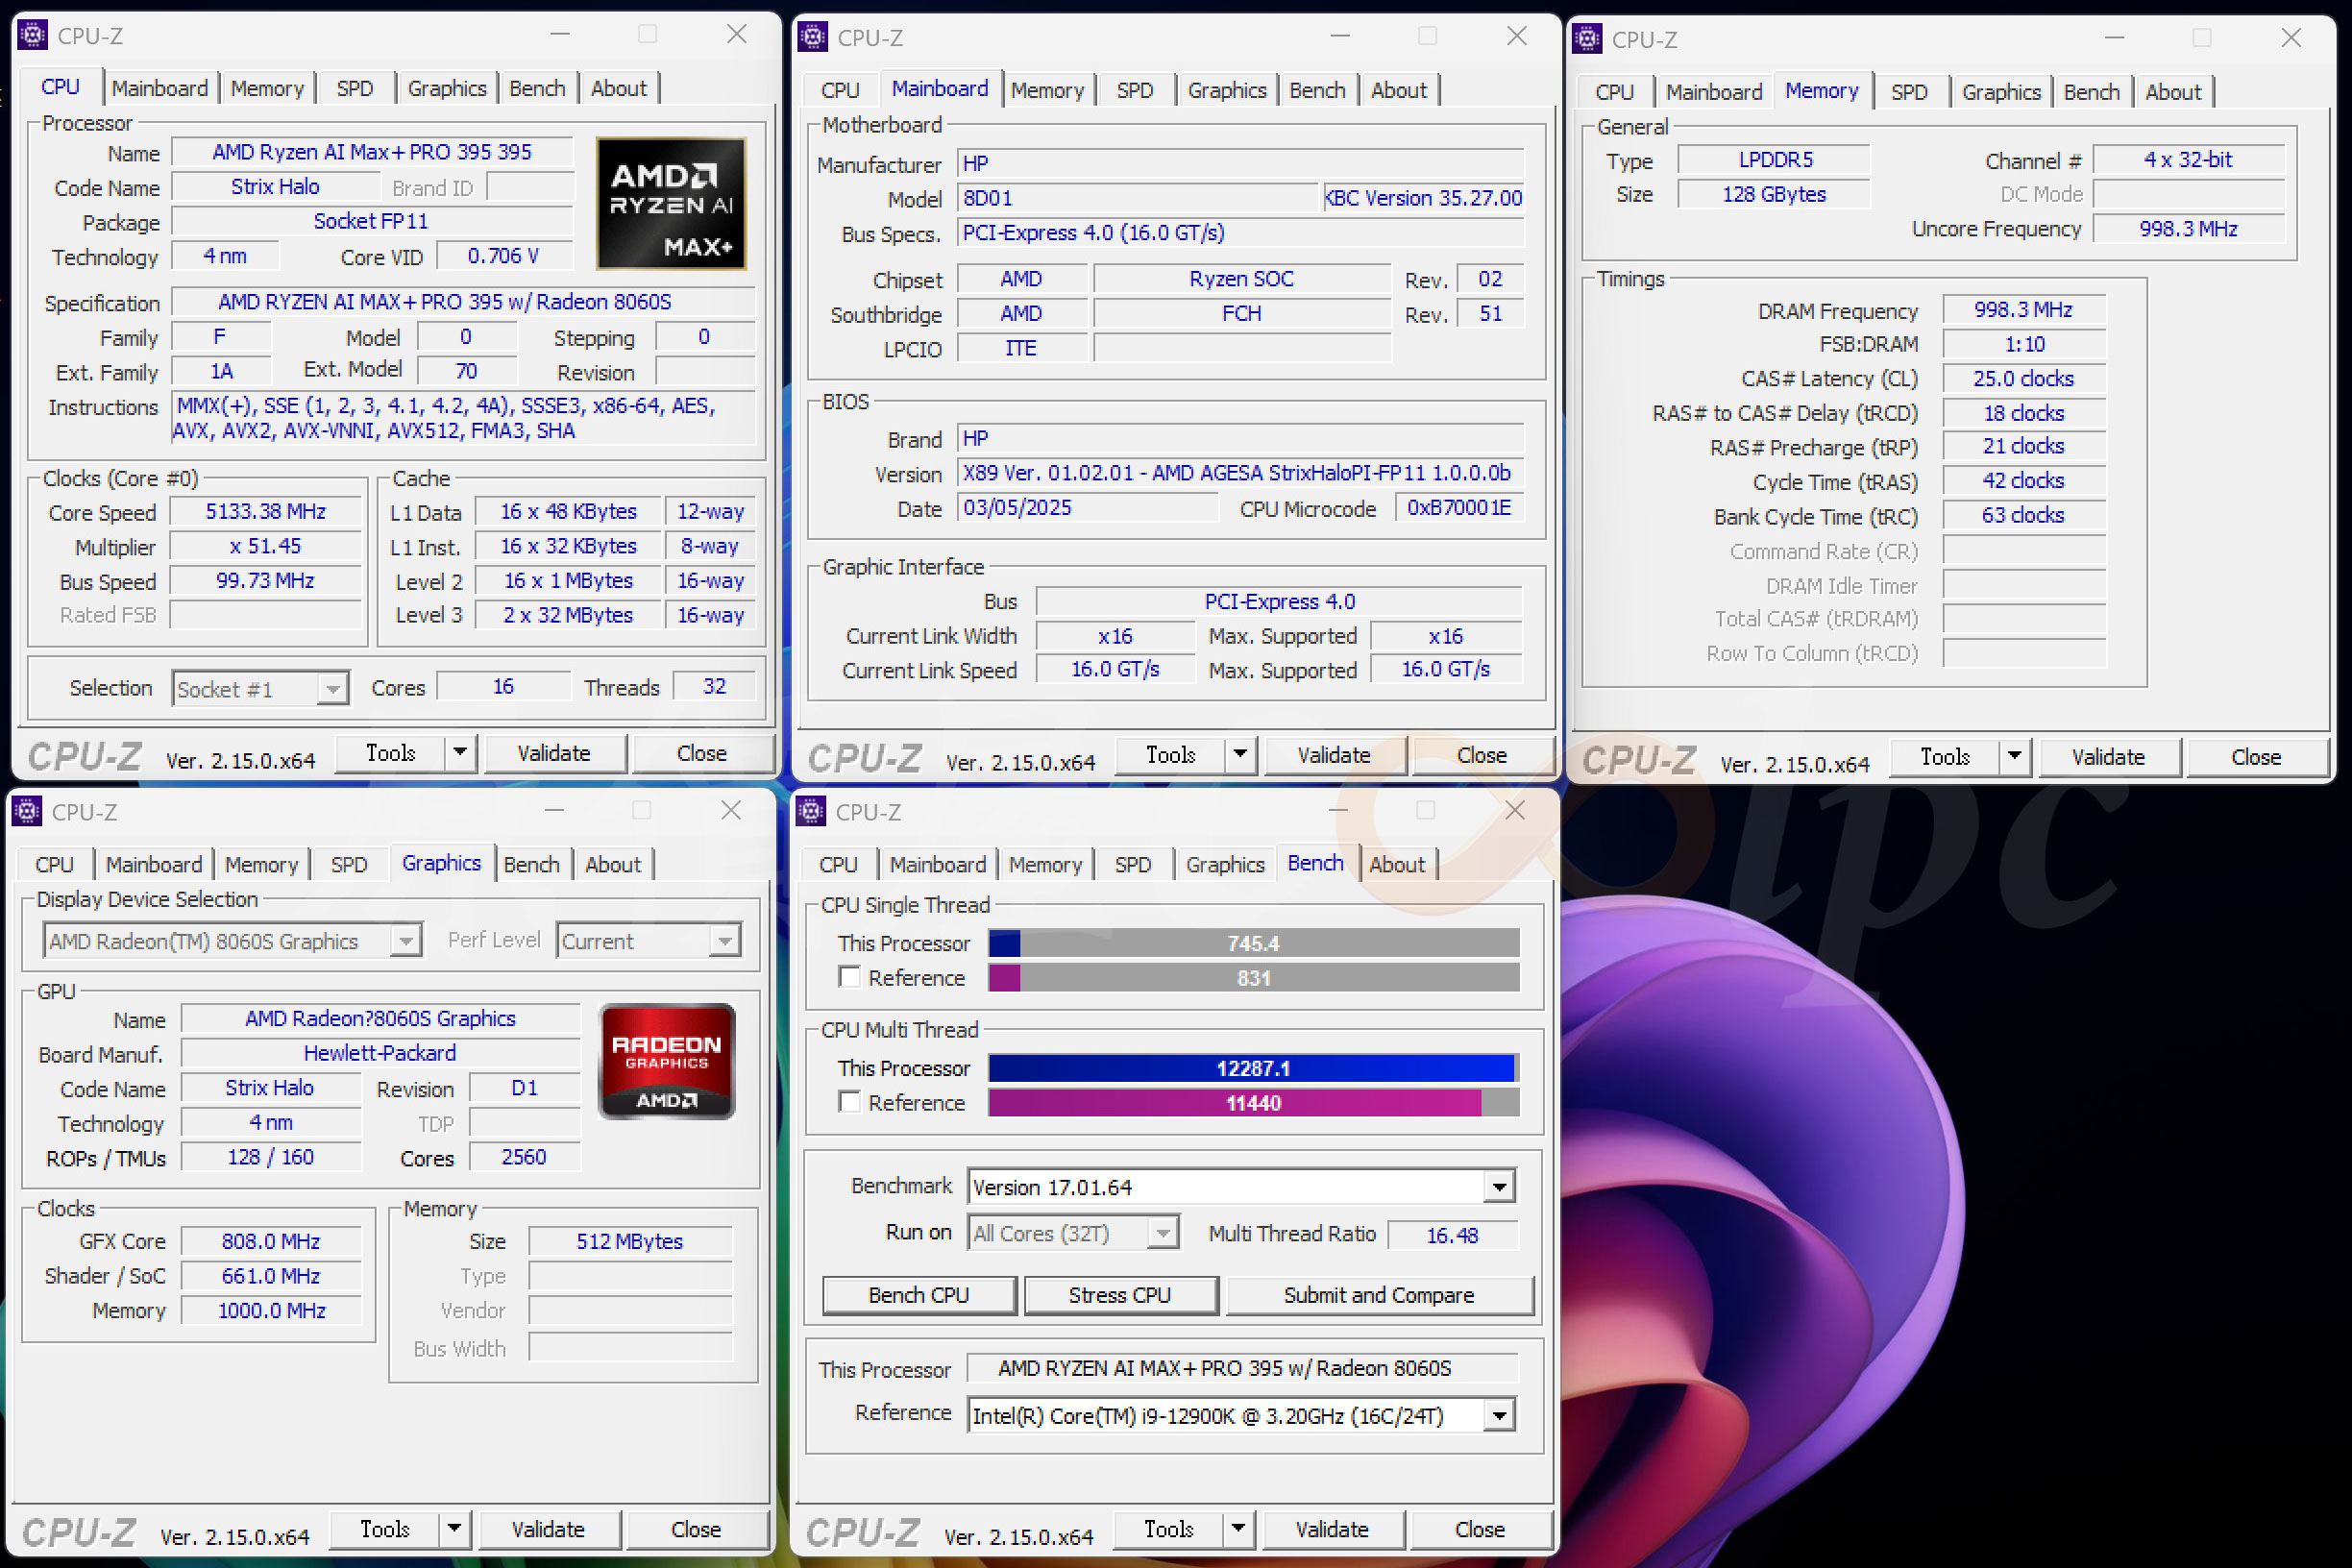Open Tools dropdown arrow in Memory tab window
This screenshot has height=1568, width=2352.
[2014, 757]
